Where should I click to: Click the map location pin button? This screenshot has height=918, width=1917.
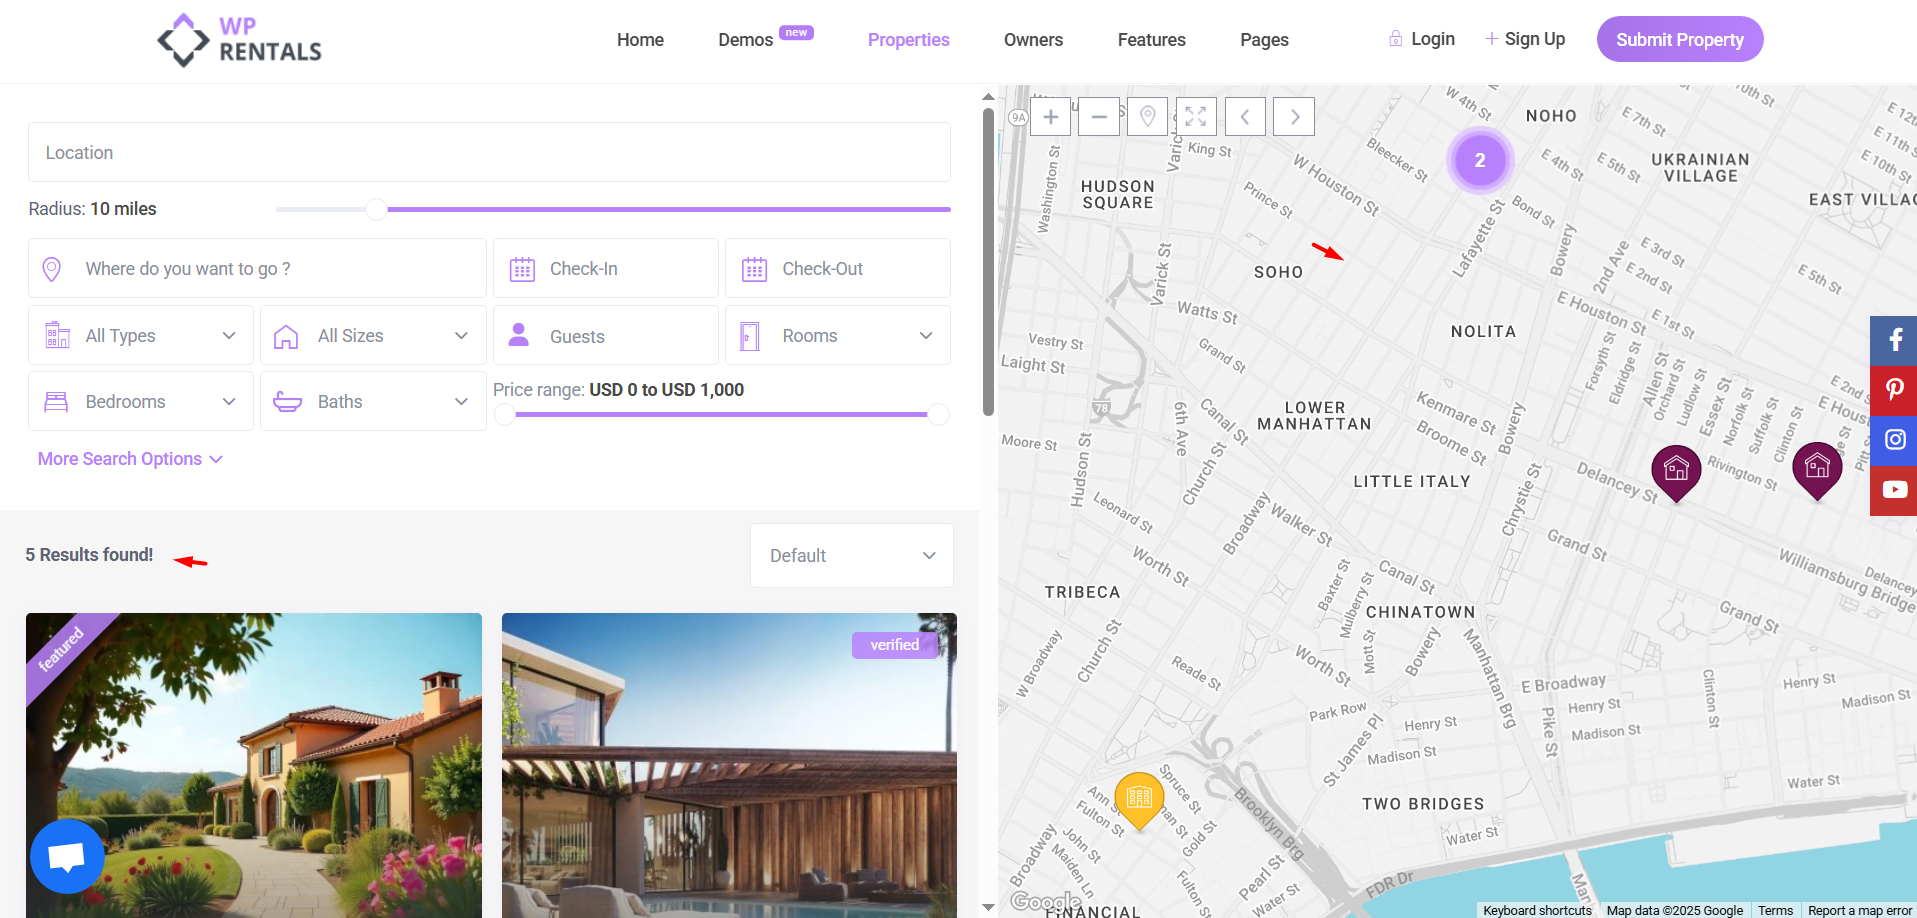pyautogui.click(x=1147, y=117)
